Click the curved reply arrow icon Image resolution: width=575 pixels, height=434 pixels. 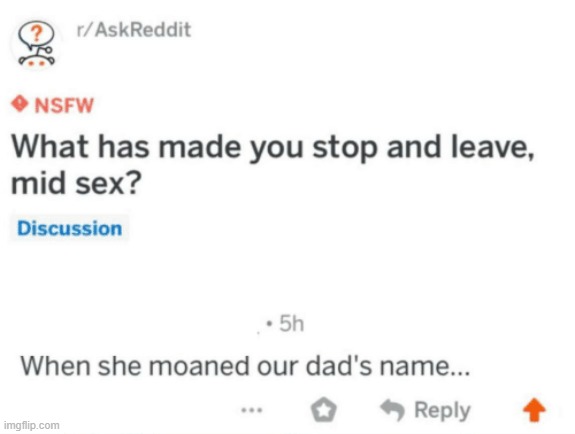[x=392, y=409]
